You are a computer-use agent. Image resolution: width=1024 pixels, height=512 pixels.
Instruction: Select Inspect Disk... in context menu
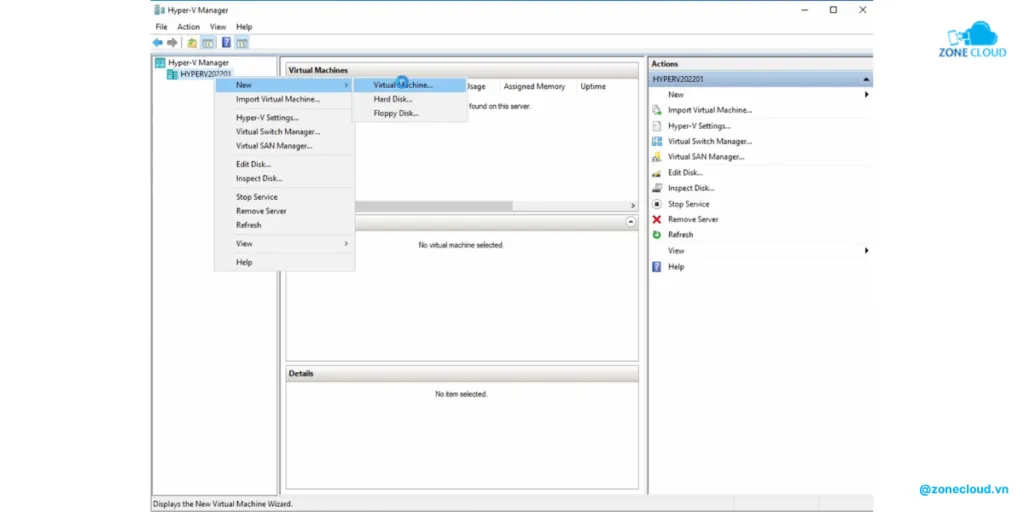(x=285, y=178)
